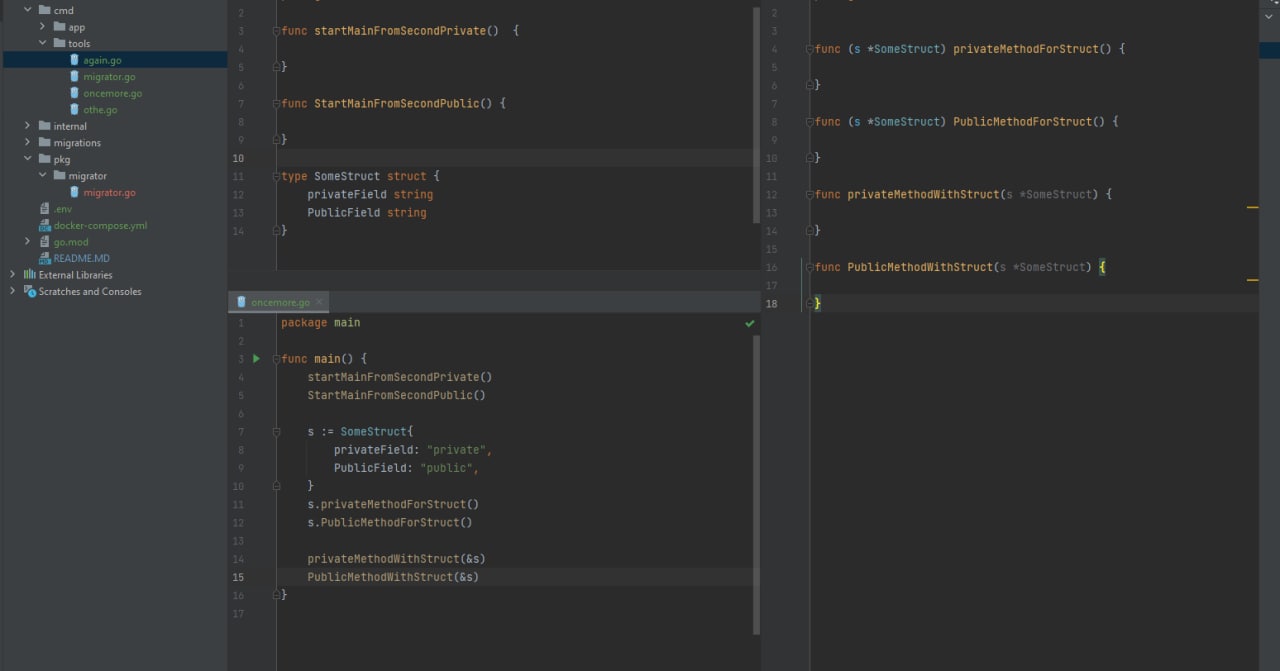Fold func main() with its gutter marker
The width and height of the screenshot is (1280, 671).
click(x=276, y=359)
